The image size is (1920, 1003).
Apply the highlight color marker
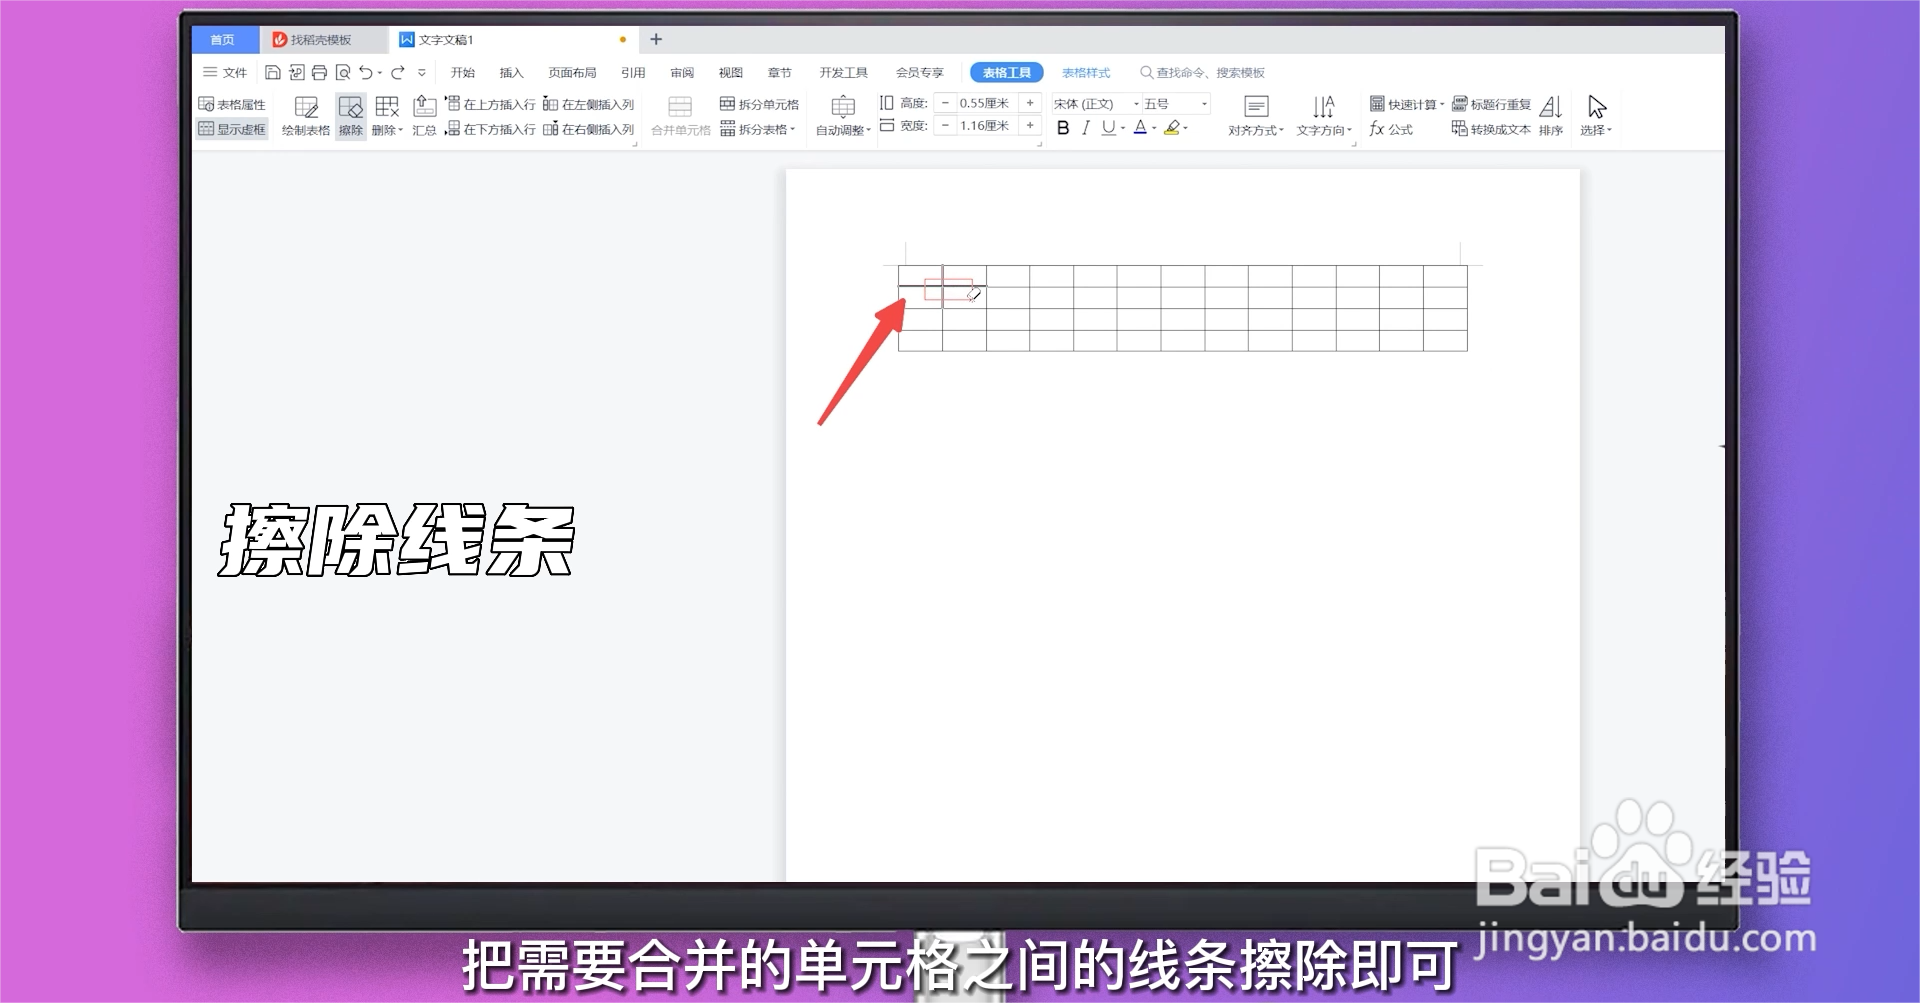[1172, 128]
